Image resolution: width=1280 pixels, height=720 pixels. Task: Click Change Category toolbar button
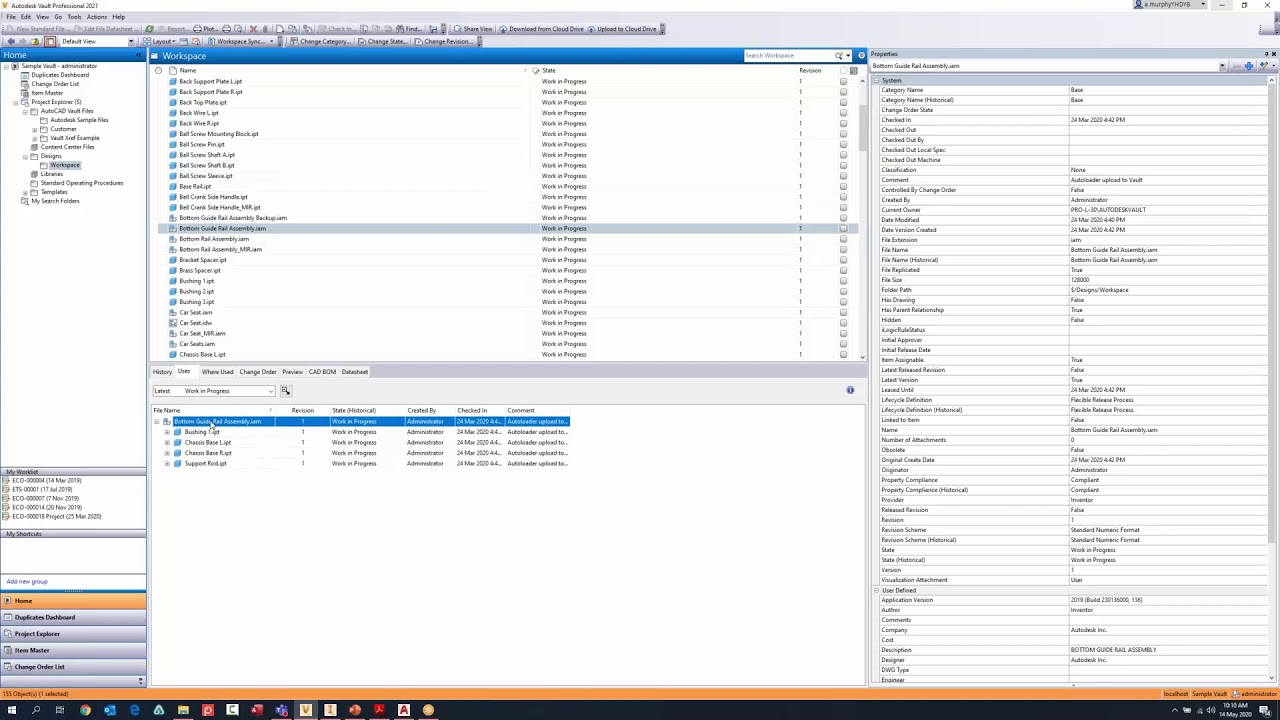(319, 41)
